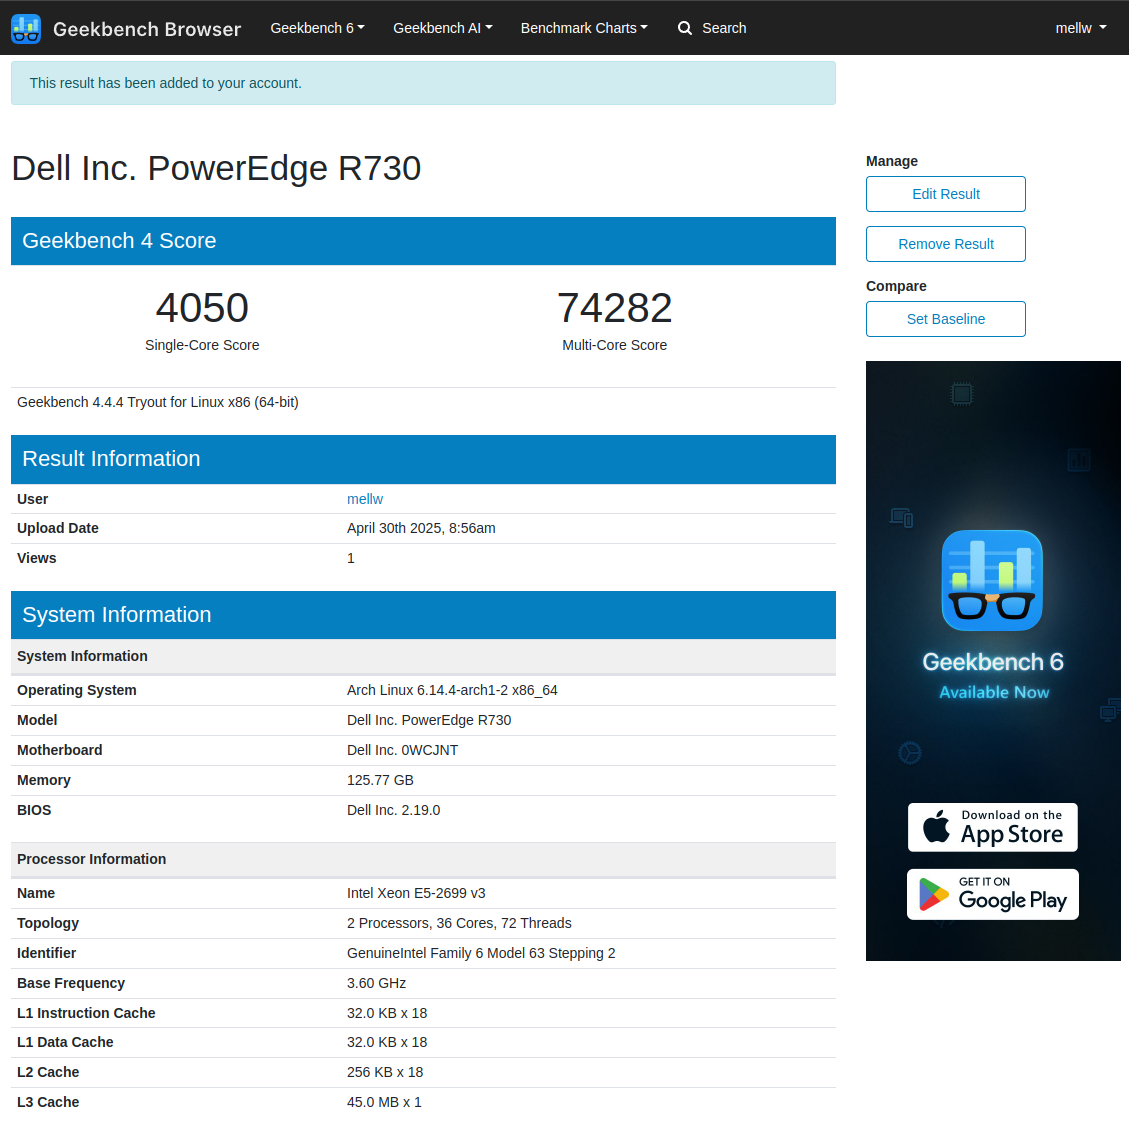Click the Model value 'Dell Inc. PowerEdge R730'
The height and width of the screenshot is (1123, 1129).
point(429,721)
